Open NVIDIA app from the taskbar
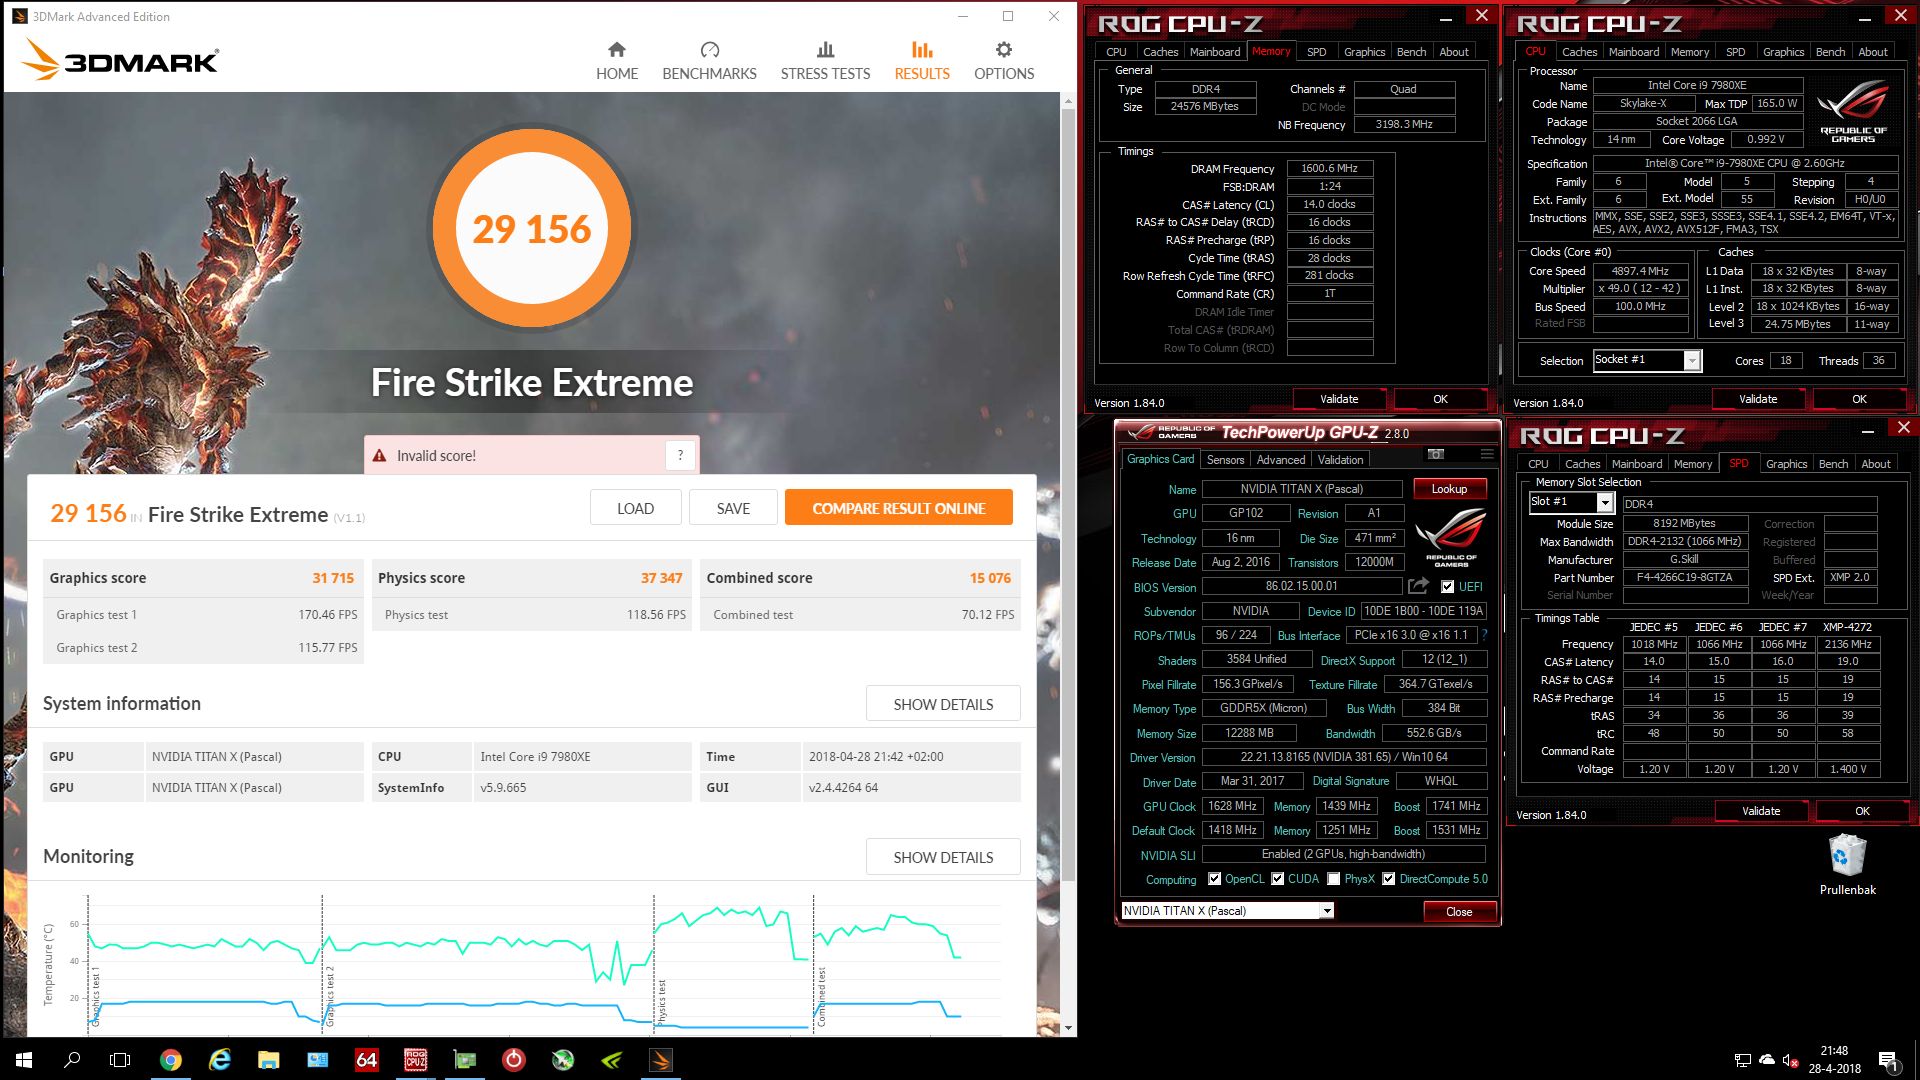 [x=612, y=1060]
